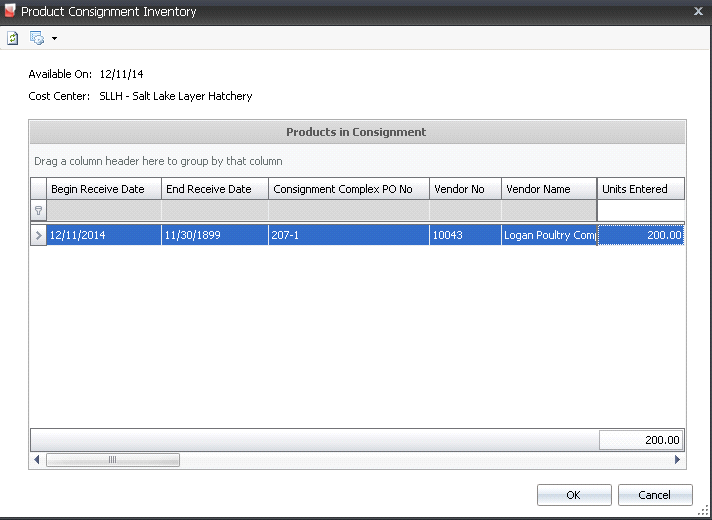Click the horizontal scrollbar right arrow
This screenshot has width=712, height=520.
677,460
